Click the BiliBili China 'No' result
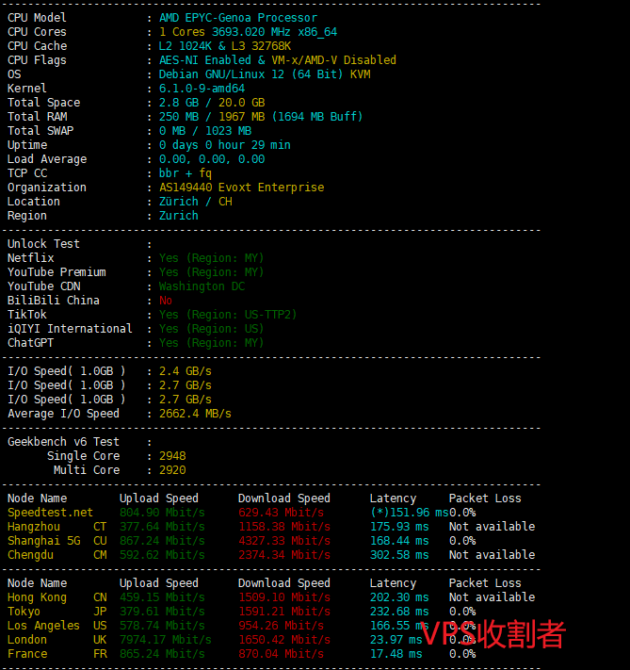 coord(166,300)
